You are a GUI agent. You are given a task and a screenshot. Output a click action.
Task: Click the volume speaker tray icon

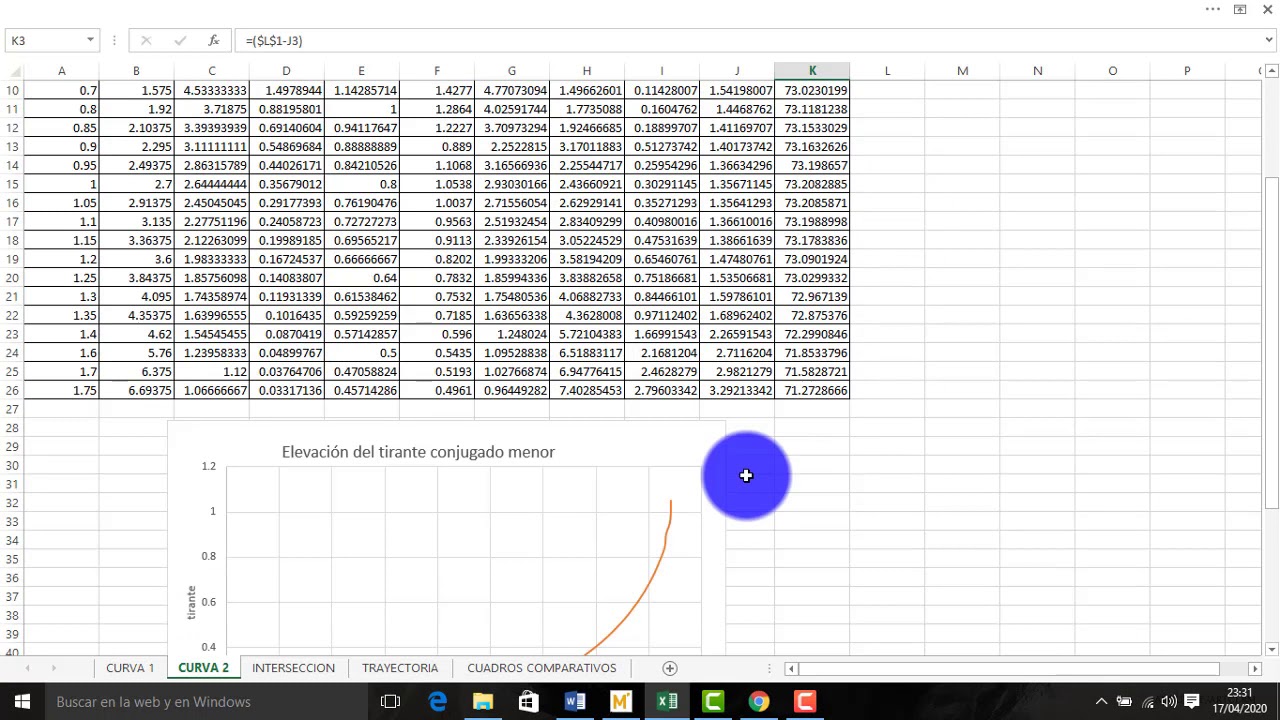[x=1169, y=702]
